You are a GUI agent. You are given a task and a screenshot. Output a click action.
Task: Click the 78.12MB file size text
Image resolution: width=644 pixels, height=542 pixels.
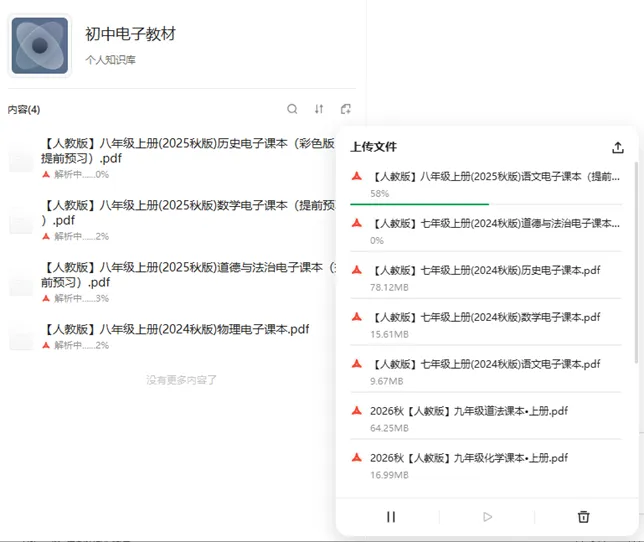pos(389,287)
